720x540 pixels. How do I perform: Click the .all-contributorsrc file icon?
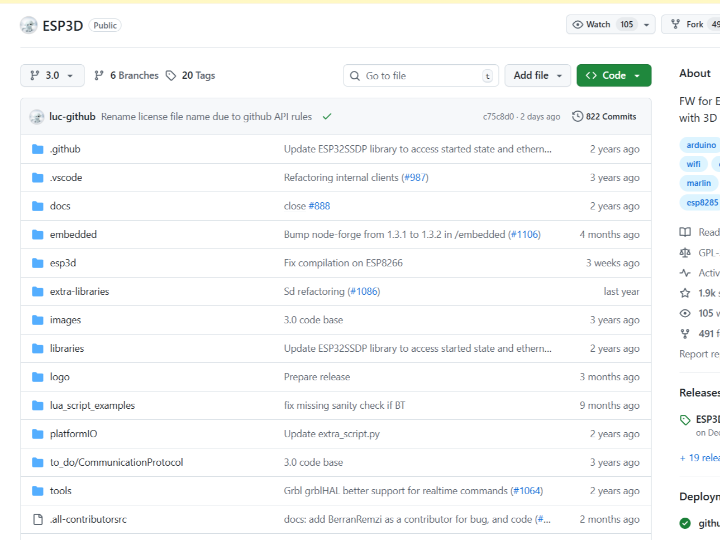(x=38, y=519)
